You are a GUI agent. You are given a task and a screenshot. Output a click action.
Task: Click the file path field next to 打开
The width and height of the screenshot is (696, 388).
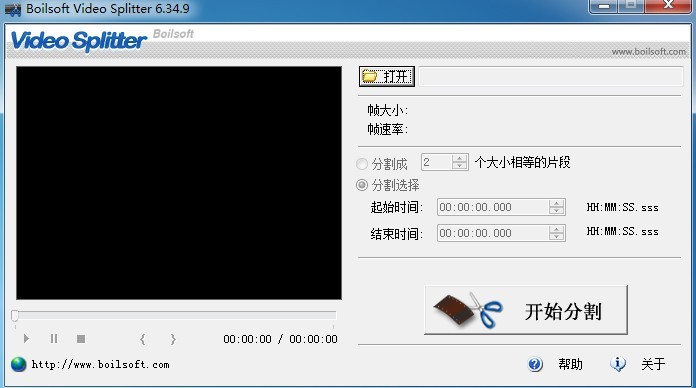coord(551,76)
